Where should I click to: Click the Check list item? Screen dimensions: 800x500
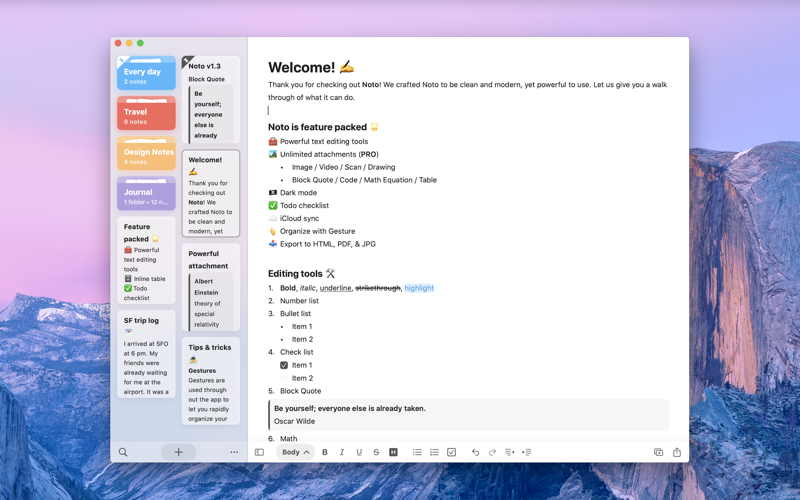296,352
